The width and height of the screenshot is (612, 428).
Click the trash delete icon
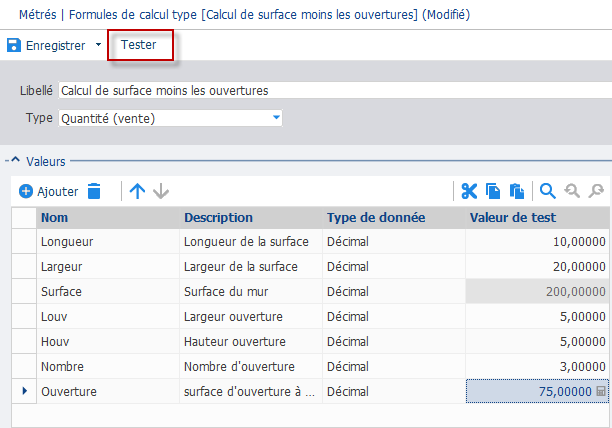point(94,191)
